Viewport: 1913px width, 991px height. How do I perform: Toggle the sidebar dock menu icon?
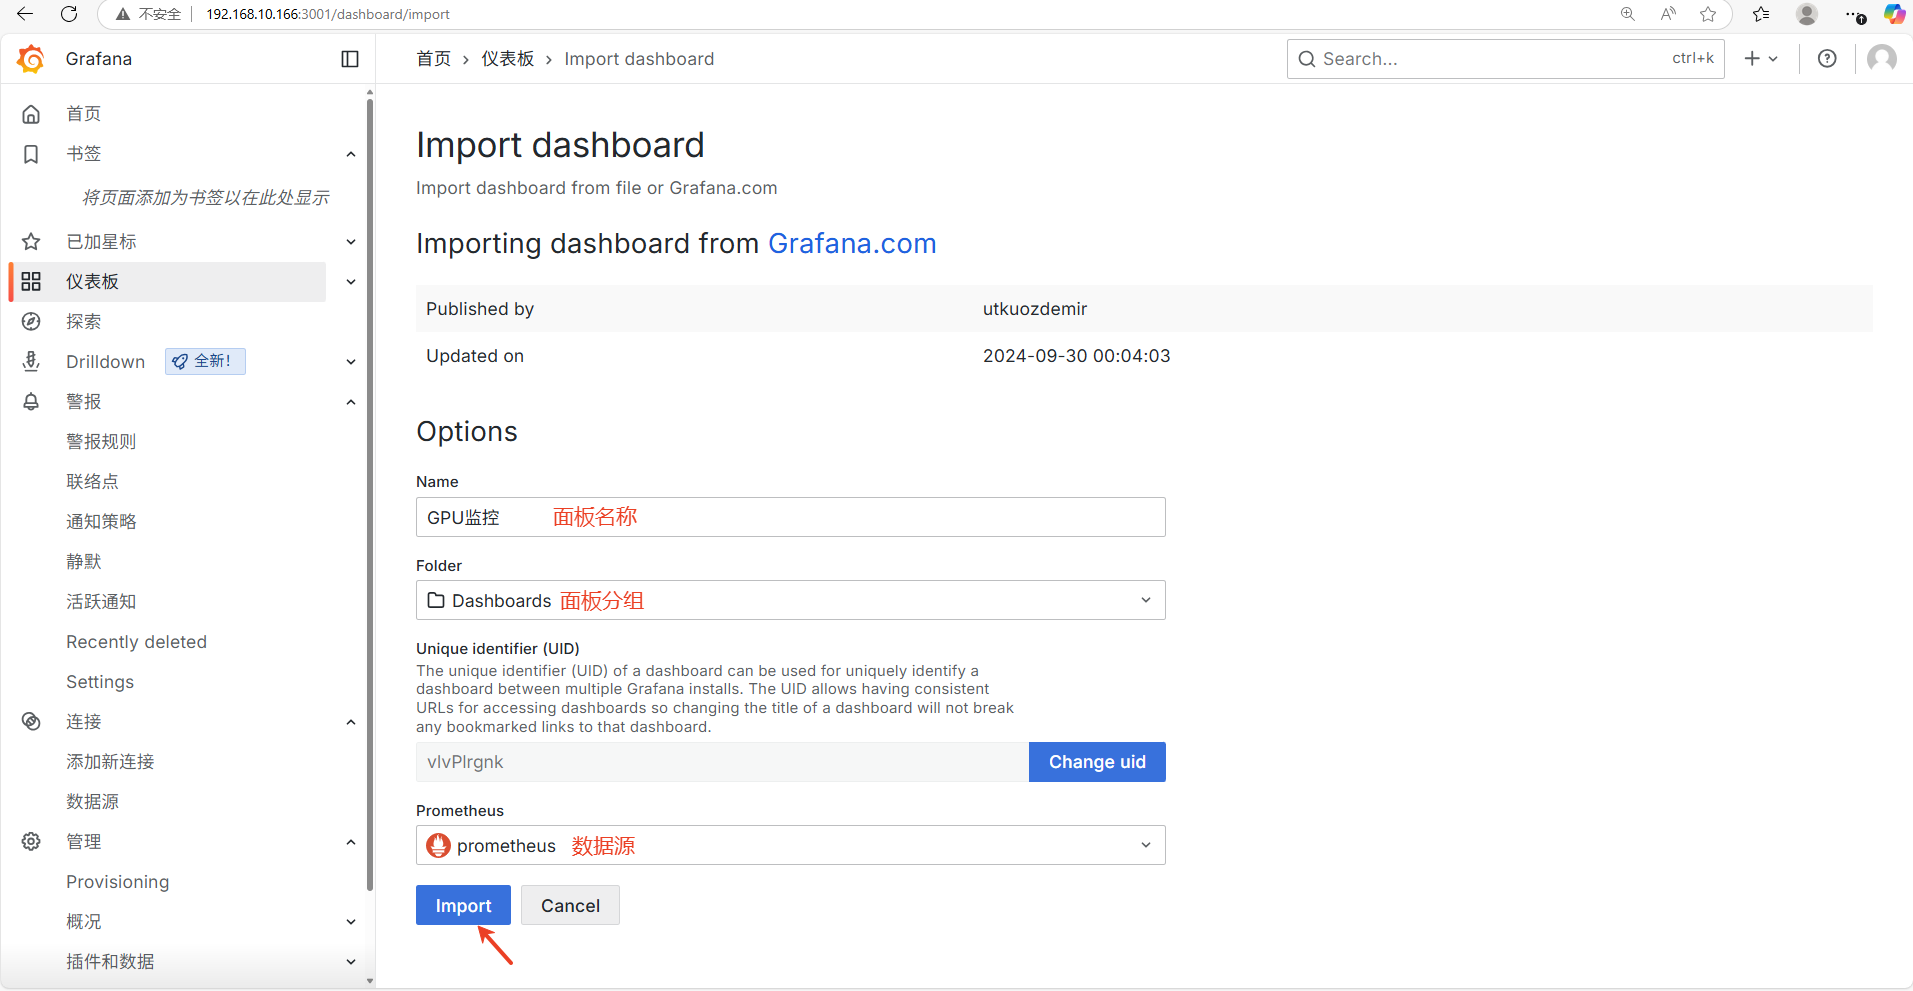pyautogui.click(x=350, y=59)
